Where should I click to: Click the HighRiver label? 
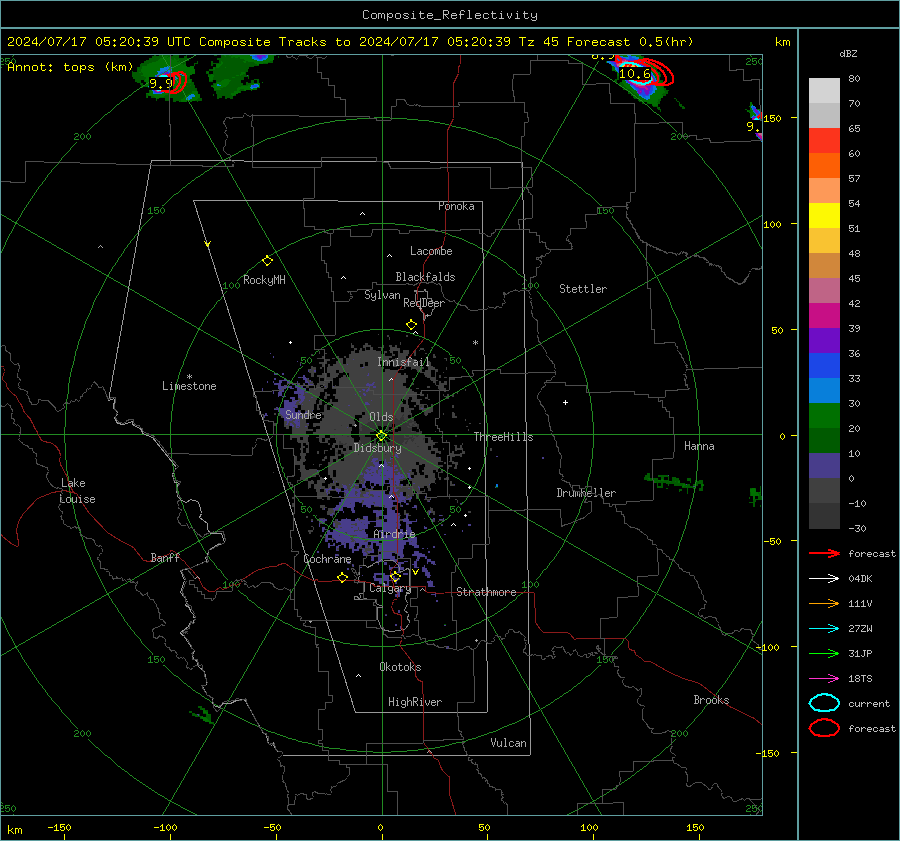click(415, 702)
